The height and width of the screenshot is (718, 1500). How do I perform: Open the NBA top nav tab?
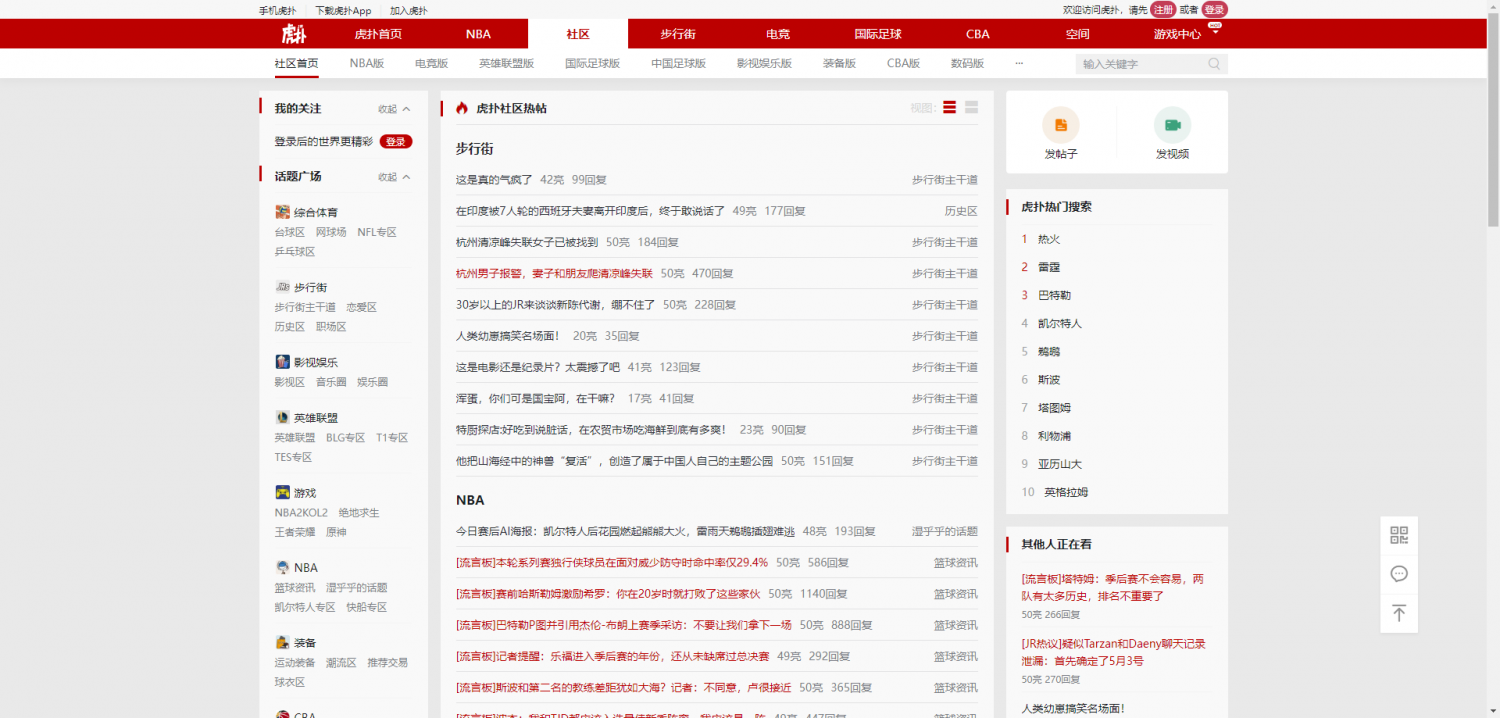point(478,34)
